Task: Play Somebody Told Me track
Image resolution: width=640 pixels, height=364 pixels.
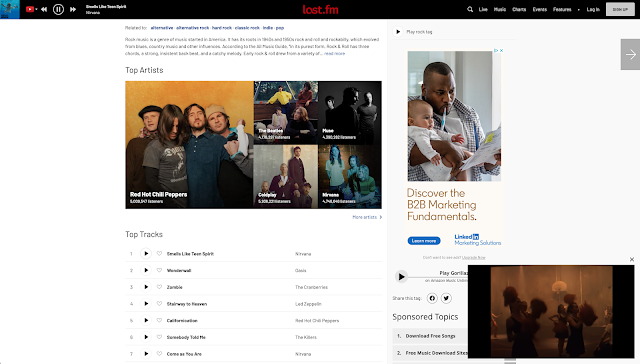Action: click(146, 337)
